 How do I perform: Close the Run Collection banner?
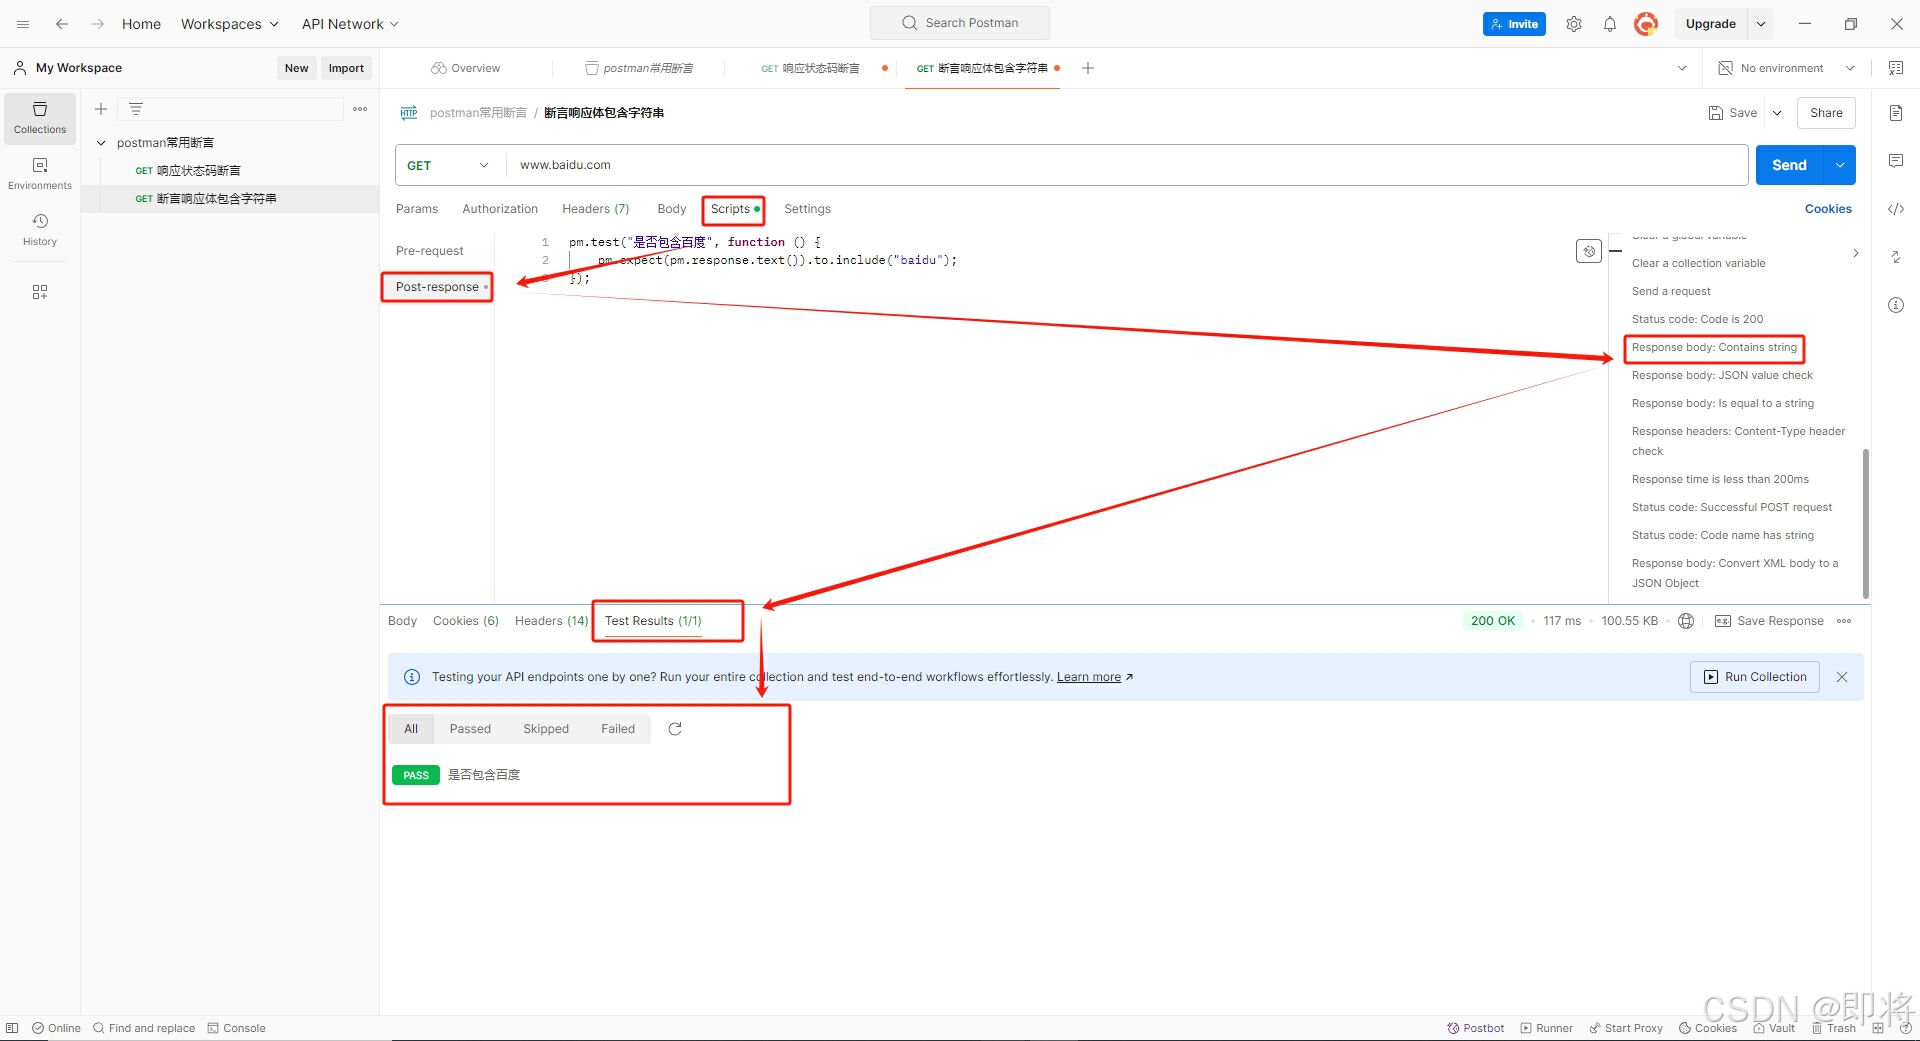click(x=1842, y=677)
